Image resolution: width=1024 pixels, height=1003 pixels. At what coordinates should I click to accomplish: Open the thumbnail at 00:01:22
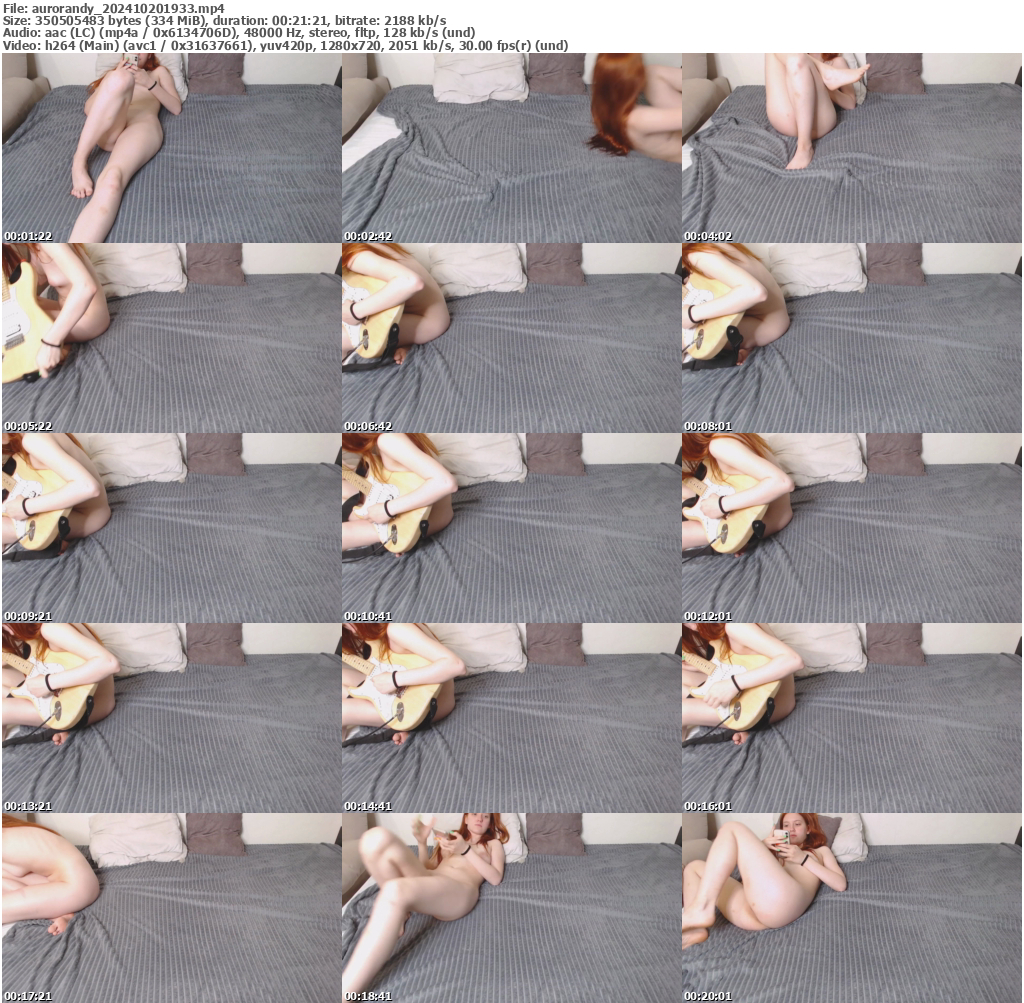pyautogui.click(x=170, y=148)
